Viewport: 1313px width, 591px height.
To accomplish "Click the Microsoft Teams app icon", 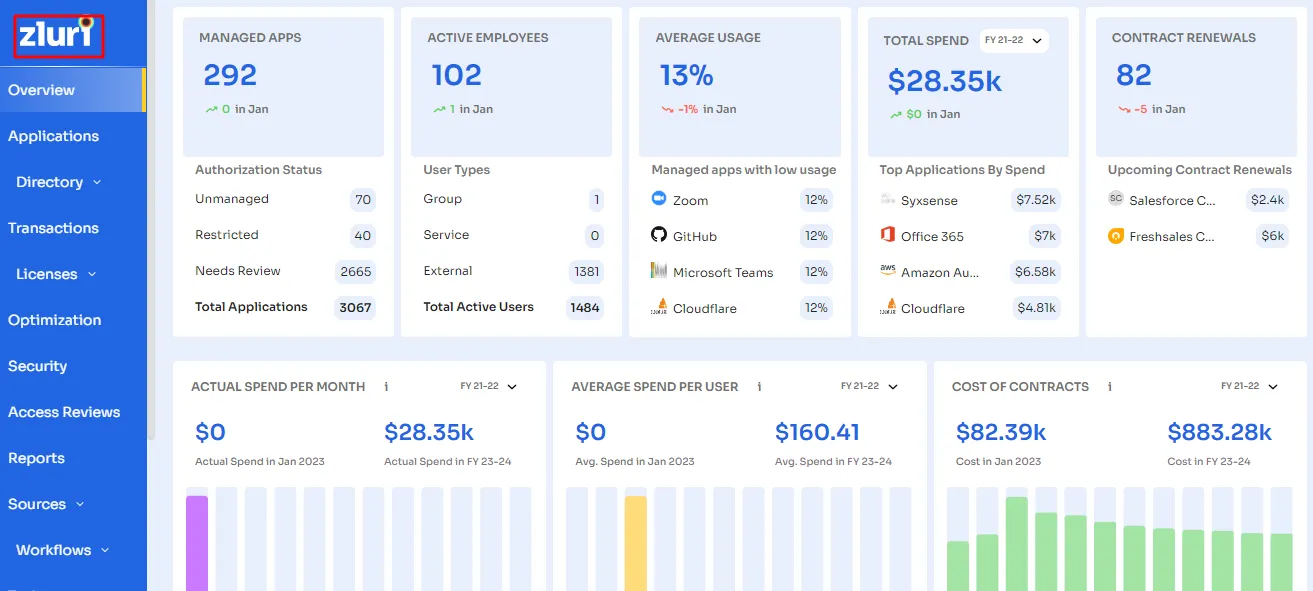I will click(658, 271).
